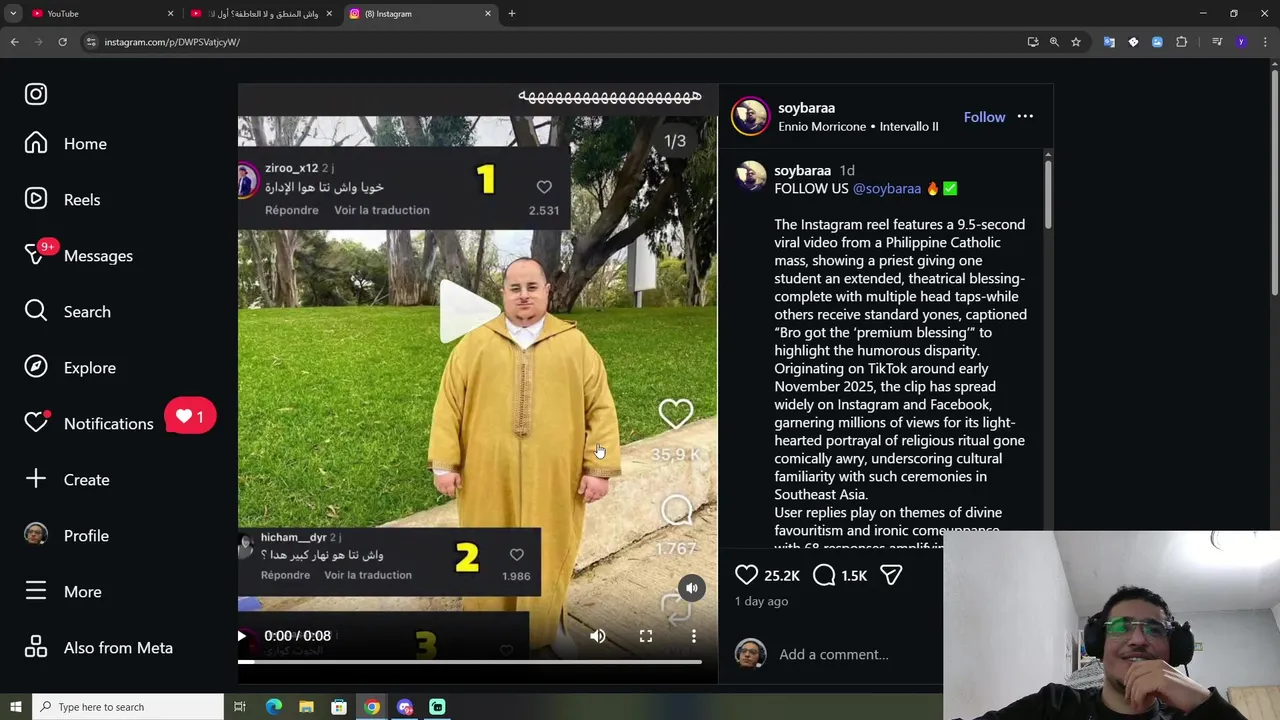Unmute the reel with the round audio button
This screenshot has width=1280, height=720.
click(x=692, y=588)
